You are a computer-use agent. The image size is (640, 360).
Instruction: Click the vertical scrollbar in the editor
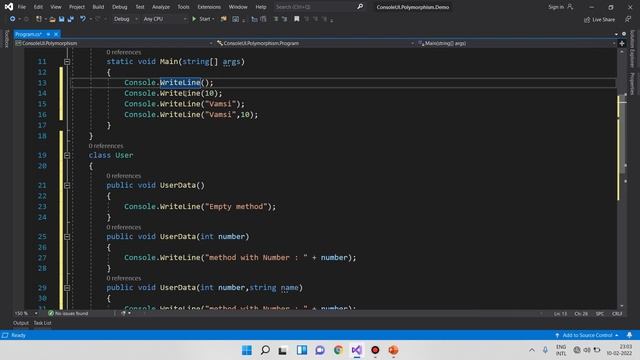pyautogui.click(x=622, y=180)
